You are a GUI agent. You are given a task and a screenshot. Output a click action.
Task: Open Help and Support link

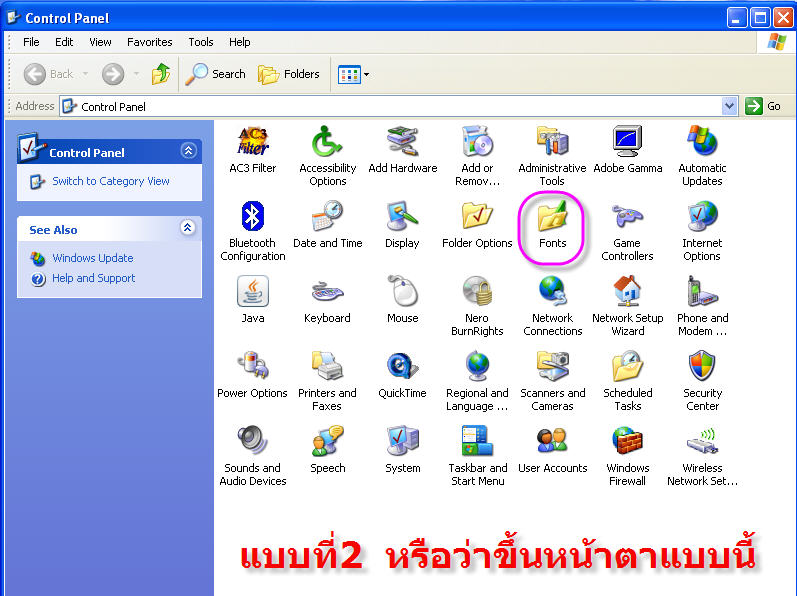point(94,278)
